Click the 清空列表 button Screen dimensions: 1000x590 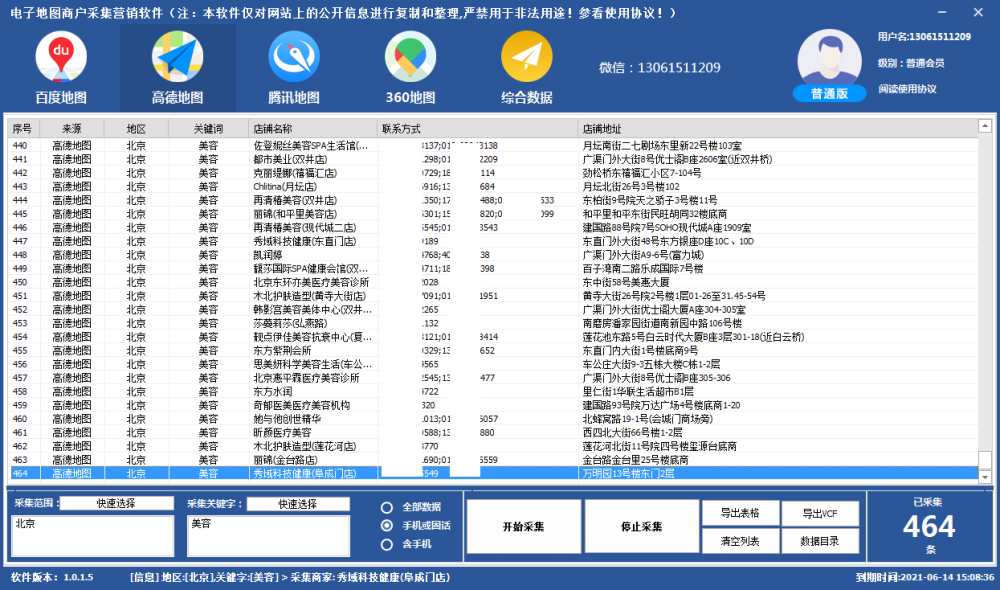740,541
